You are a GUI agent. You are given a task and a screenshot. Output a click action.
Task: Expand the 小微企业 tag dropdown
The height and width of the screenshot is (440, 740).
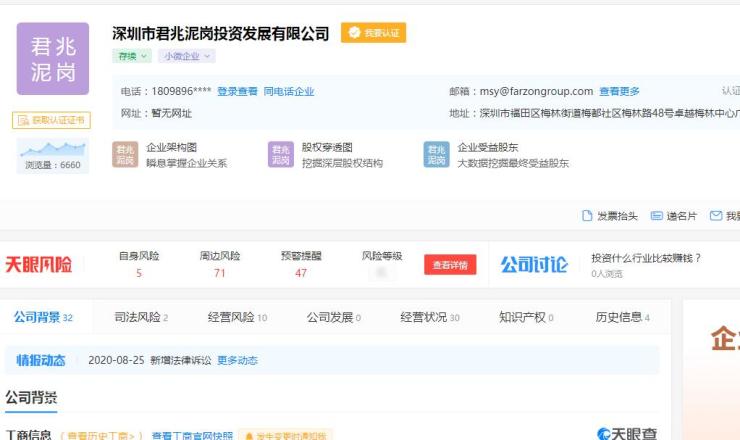pyautogui.click(x=186, y=56)
